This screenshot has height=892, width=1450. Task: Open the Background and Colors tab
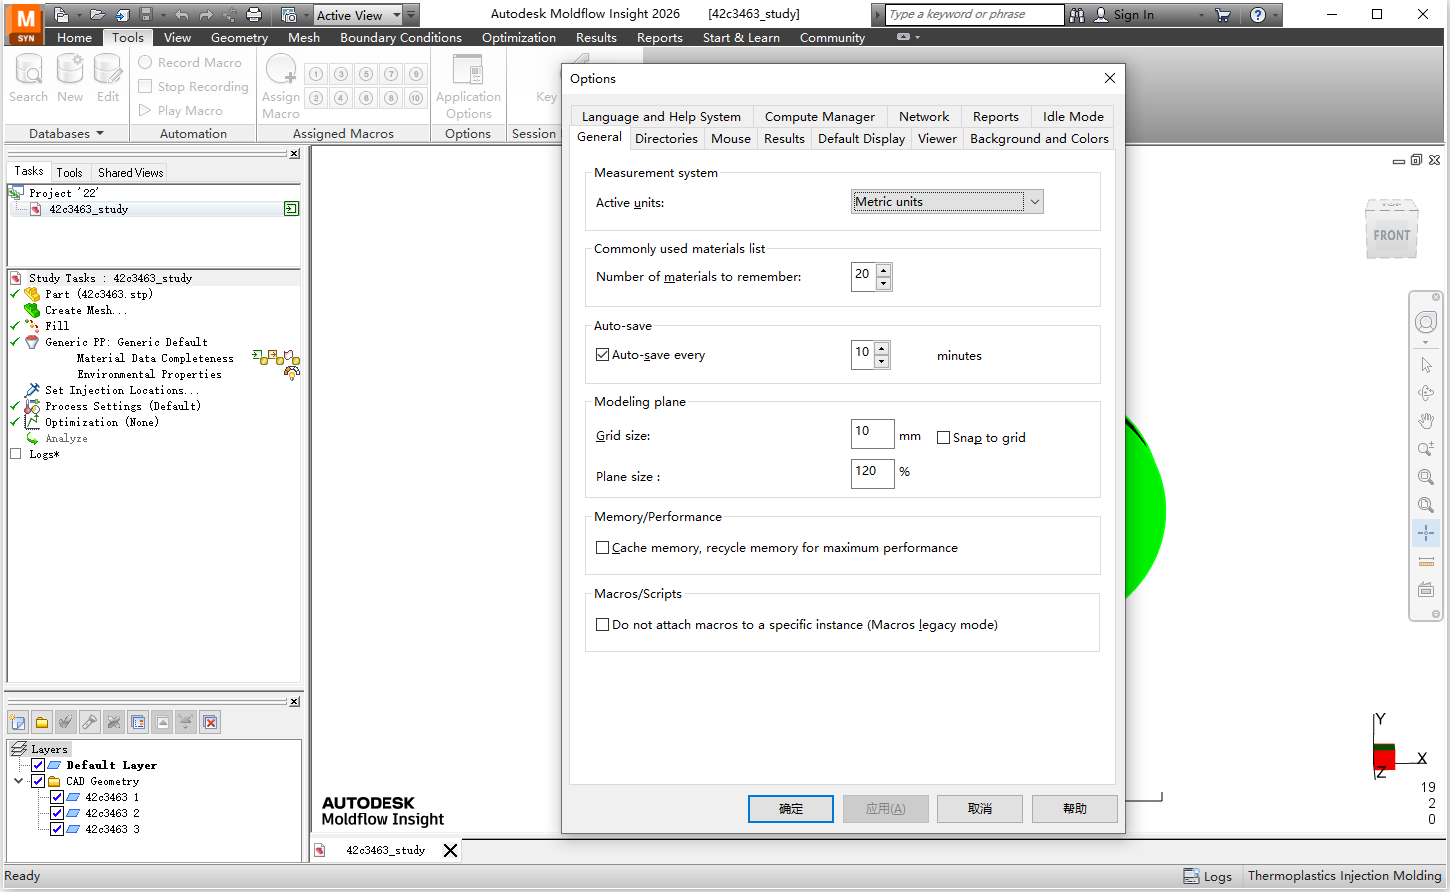point(1039,139)
